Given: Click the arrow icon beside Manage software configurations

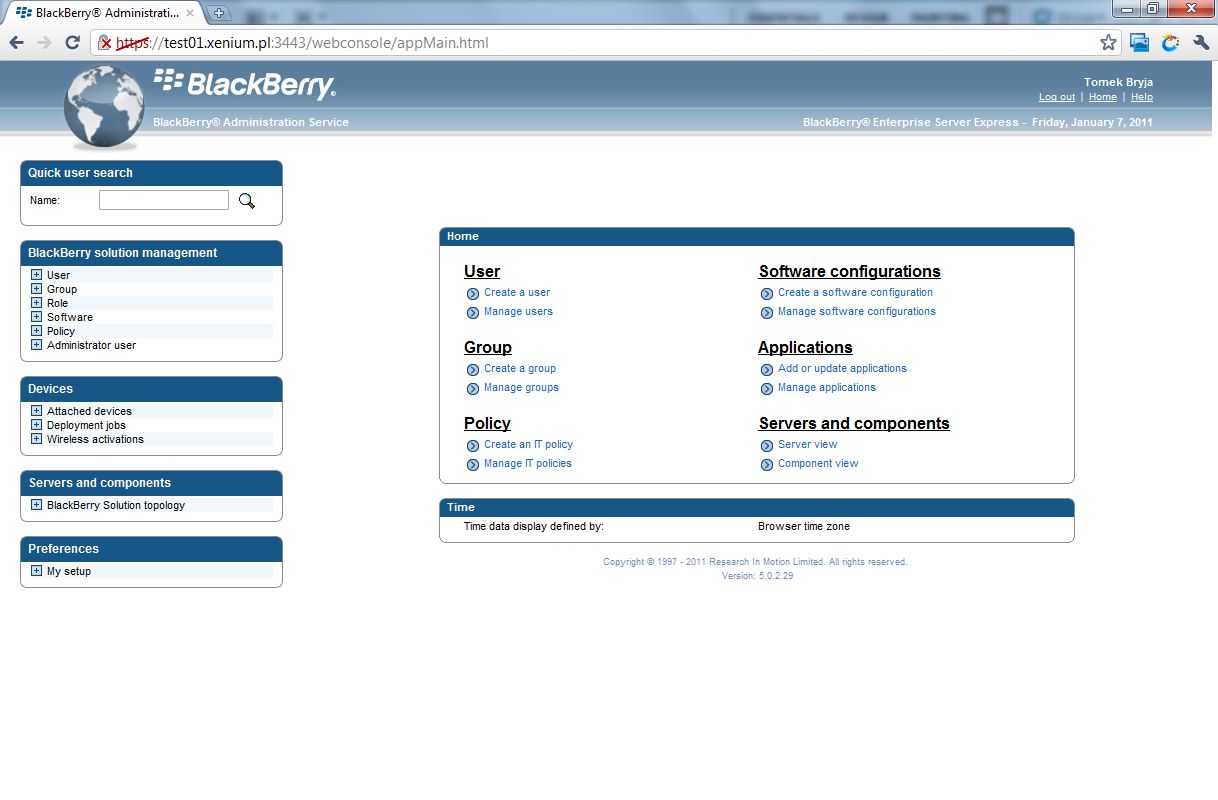Looking at the screenshot, I should (x=767, y=312).
